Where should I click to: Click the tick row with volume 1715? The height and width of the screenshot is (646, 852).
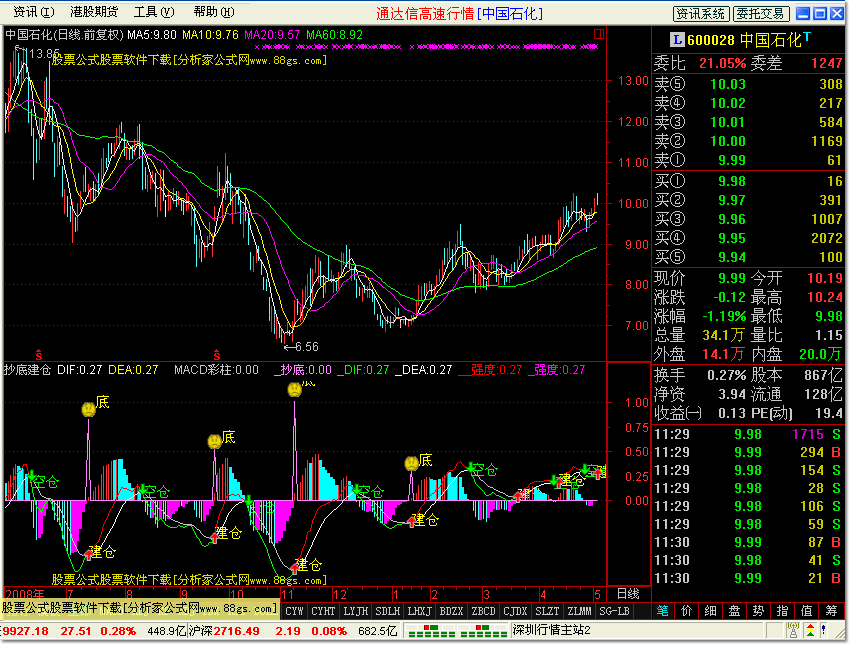click(x=748, y=434)
